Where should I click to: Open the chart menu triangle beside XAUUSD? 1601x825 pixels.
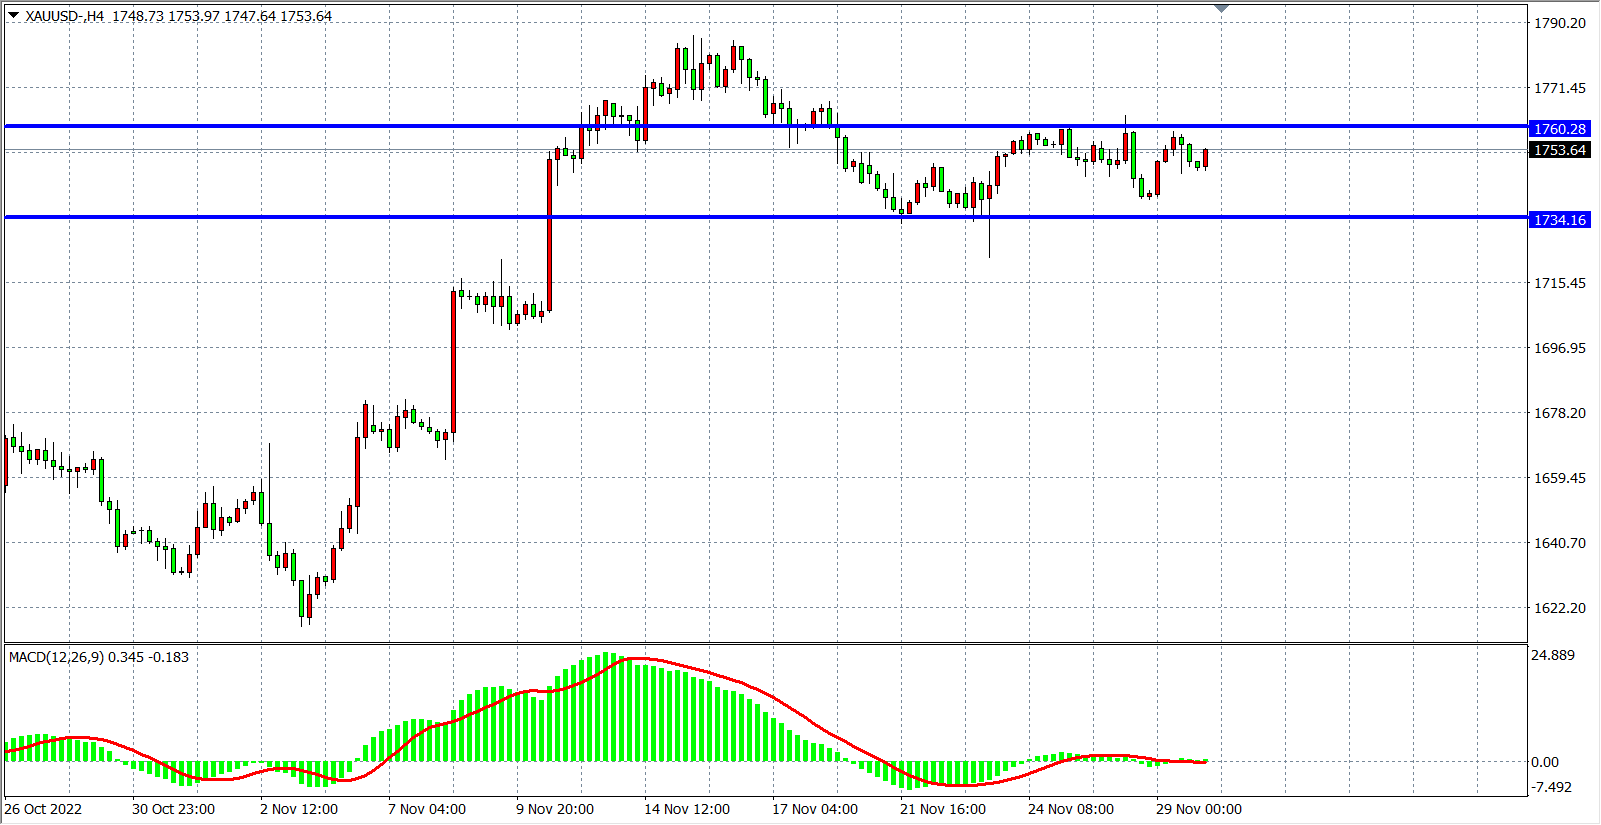tap(13, 15)
